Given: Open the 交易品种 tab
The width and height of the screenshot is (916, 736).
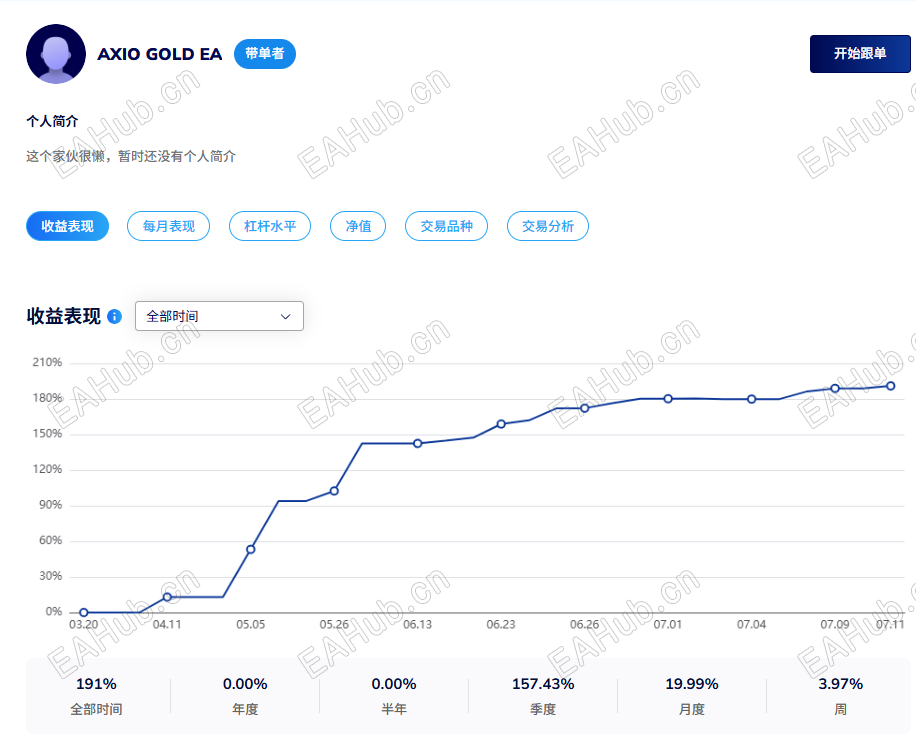Looking at the screenshot, I should [446, 226].
